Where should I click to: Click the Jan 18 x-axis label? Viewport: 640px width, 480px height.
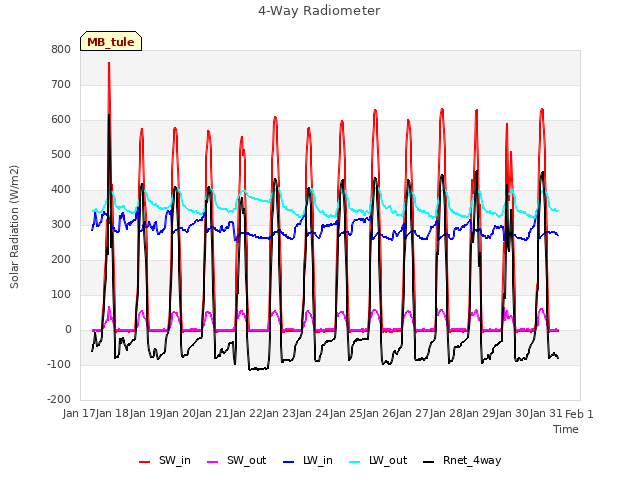click(112, 414)
